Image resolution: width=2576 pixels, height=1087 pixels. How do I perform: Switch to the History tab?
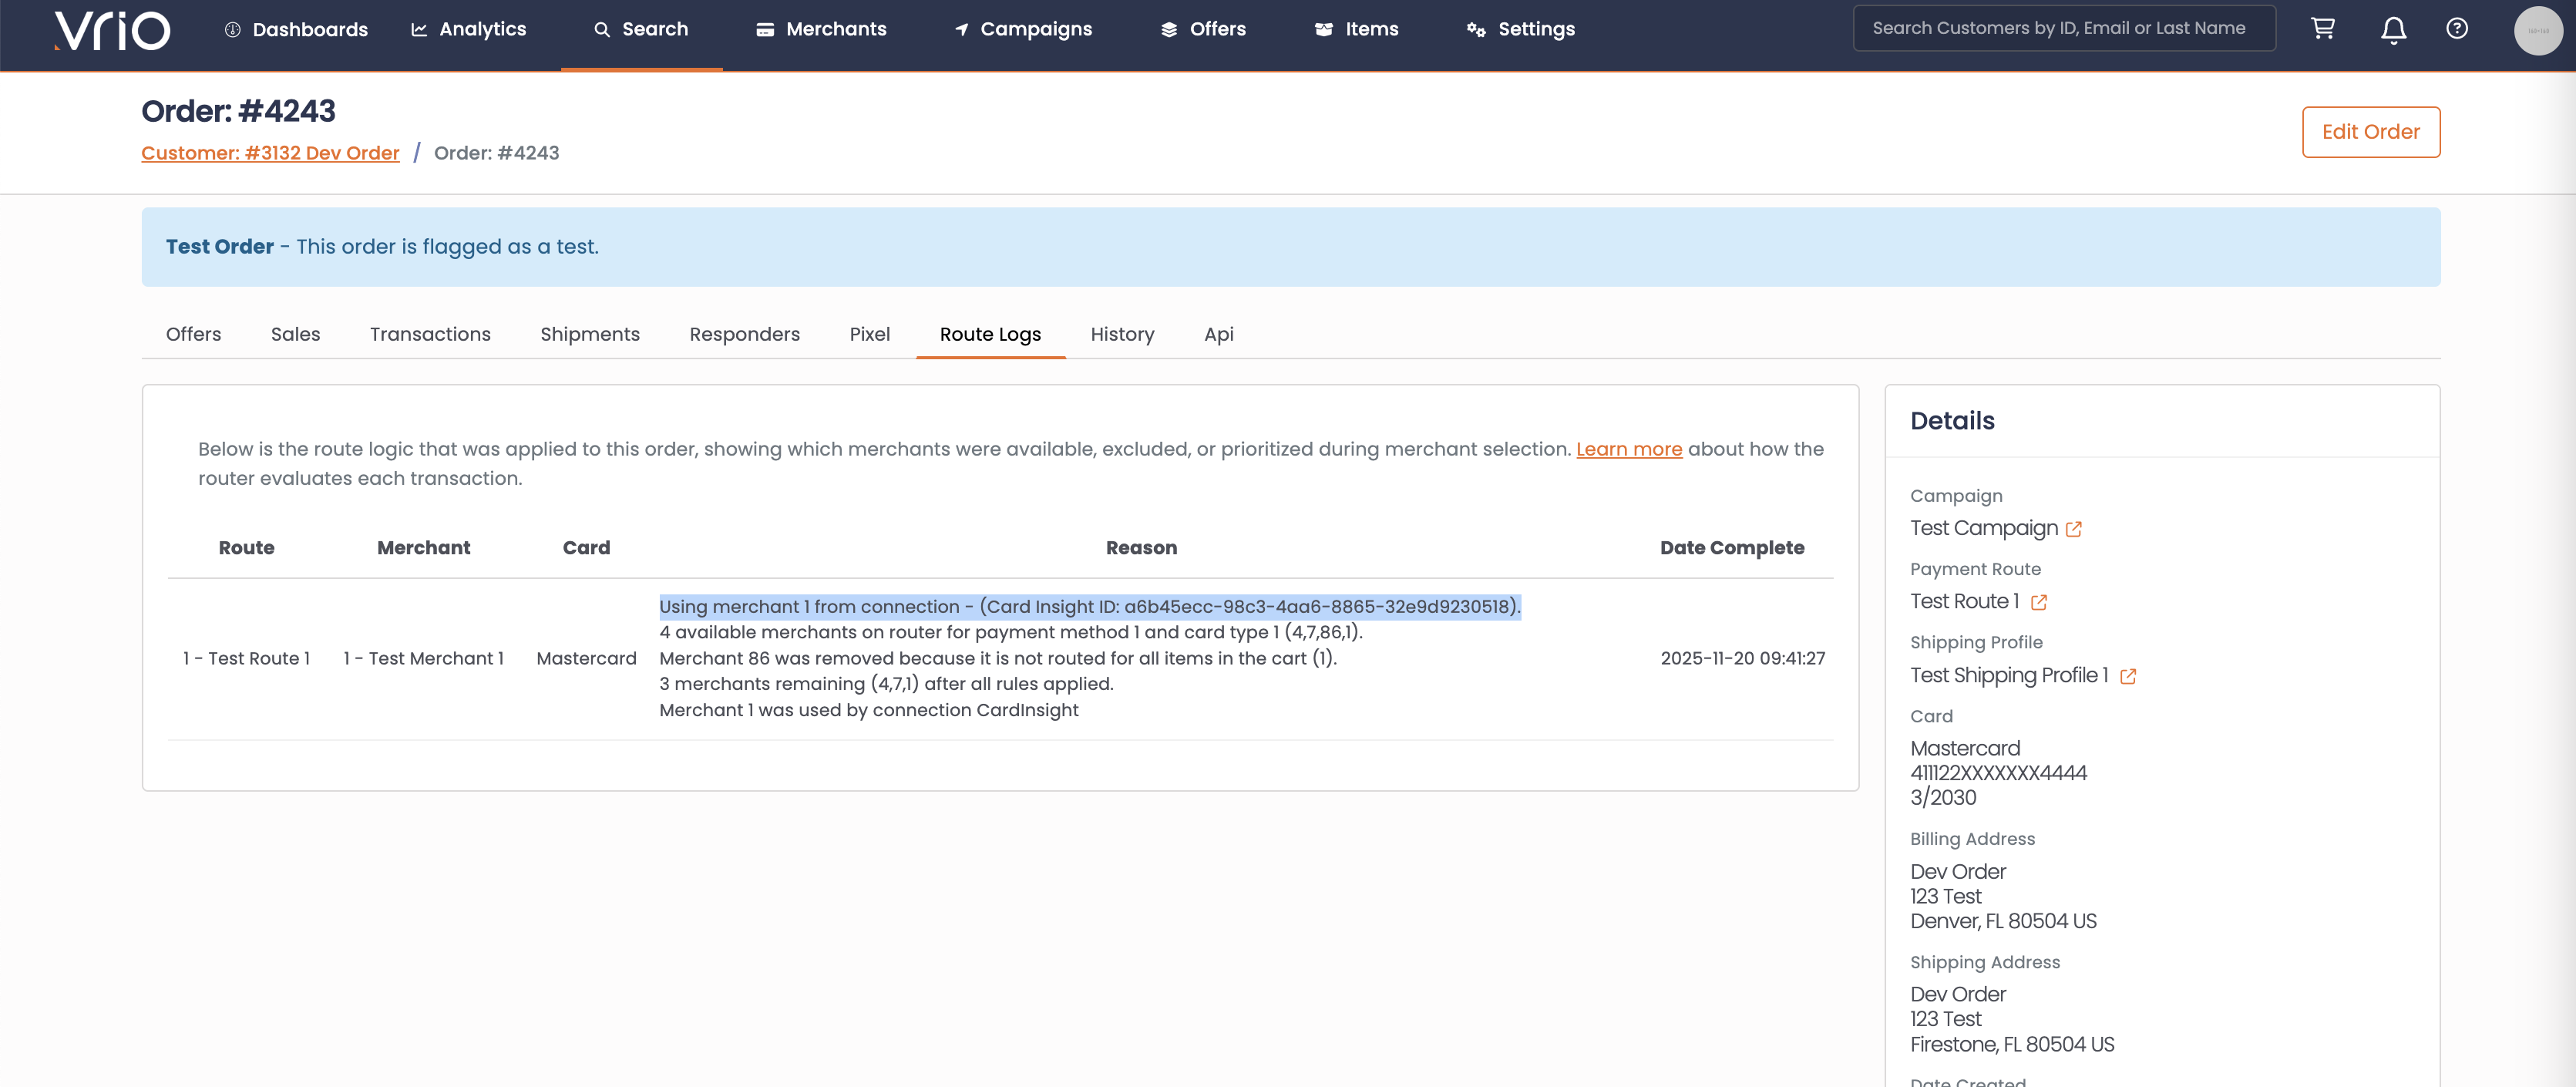pyautogui.click(x=1122, y=334)
